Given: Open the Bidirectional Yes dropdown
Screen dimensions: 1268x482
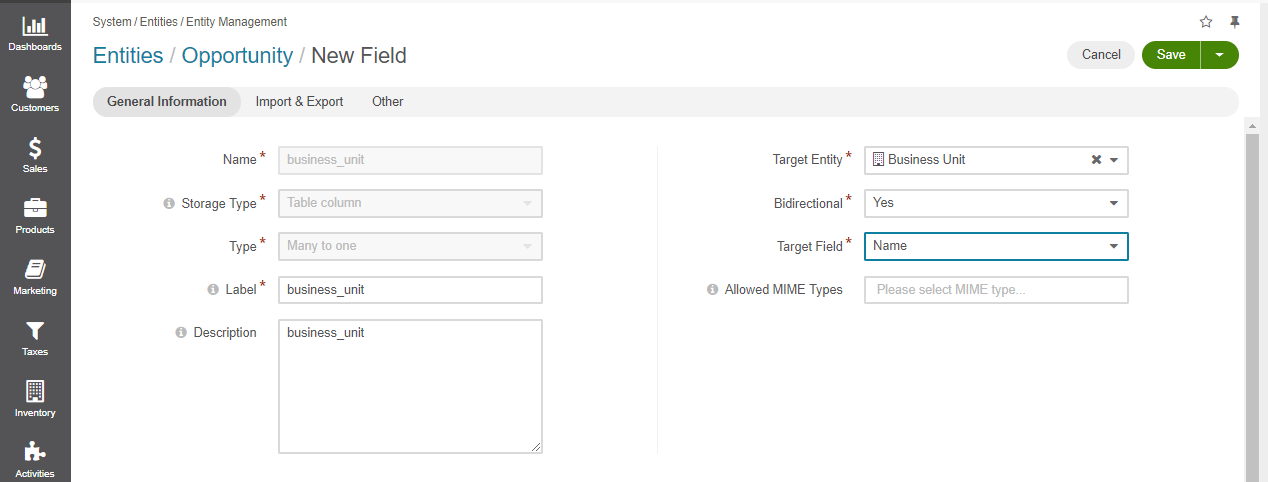Looking at the screenshot, I should (996, 203).
